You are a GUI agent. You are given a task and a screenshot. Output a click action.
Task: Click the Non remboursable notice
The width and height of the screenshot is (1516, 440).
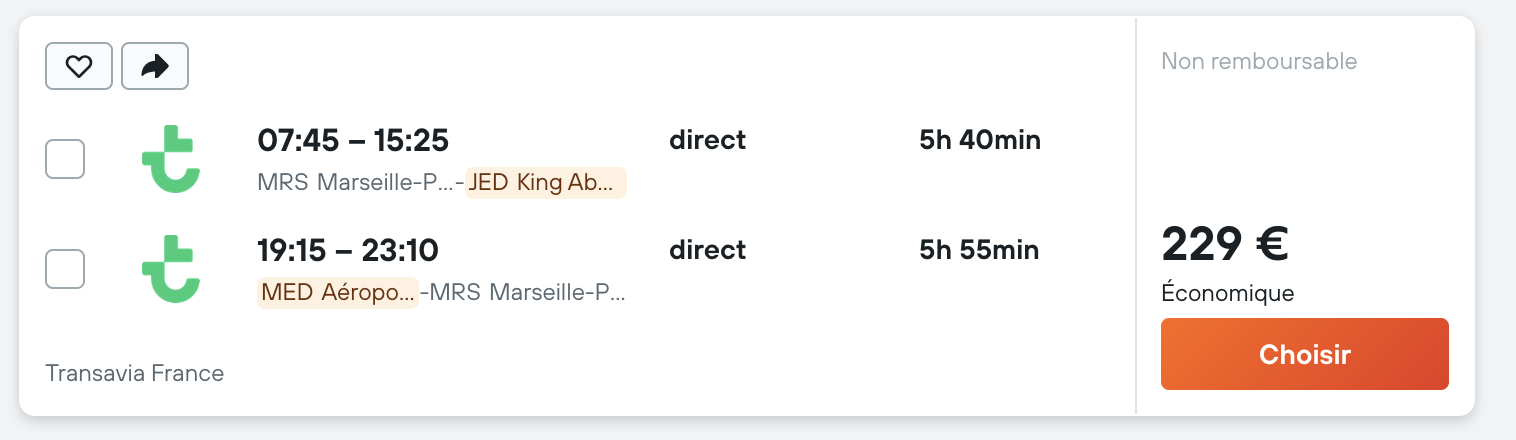tap(1259, 61)
